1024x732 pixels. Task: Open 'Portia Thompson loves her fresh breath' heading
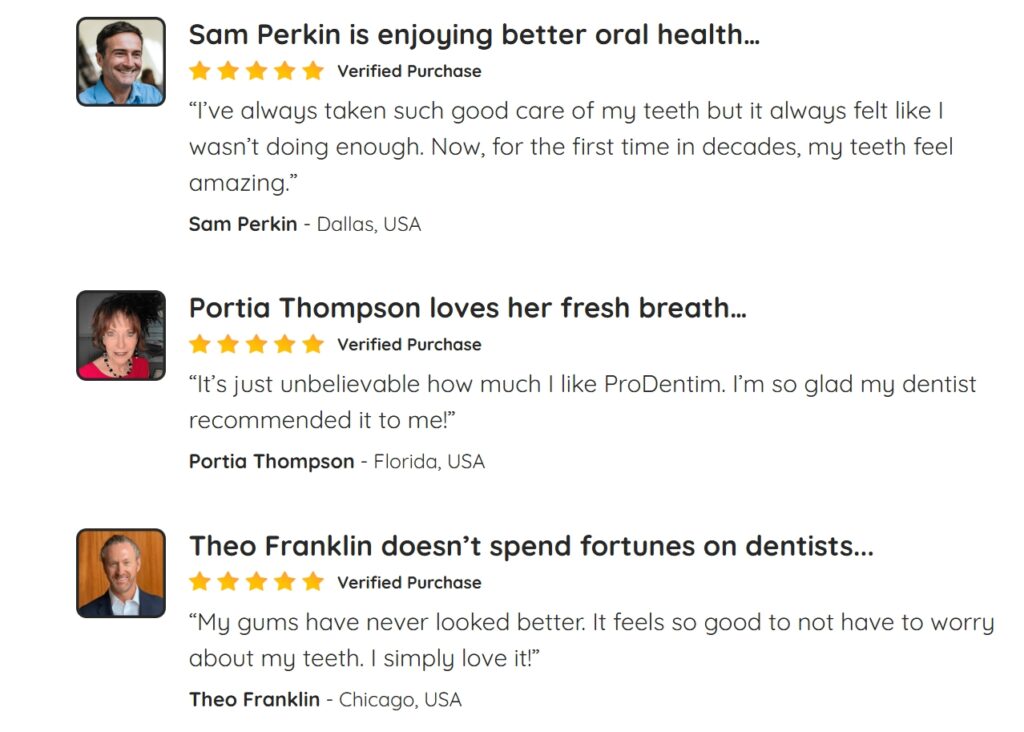click(x=468, y=308)
